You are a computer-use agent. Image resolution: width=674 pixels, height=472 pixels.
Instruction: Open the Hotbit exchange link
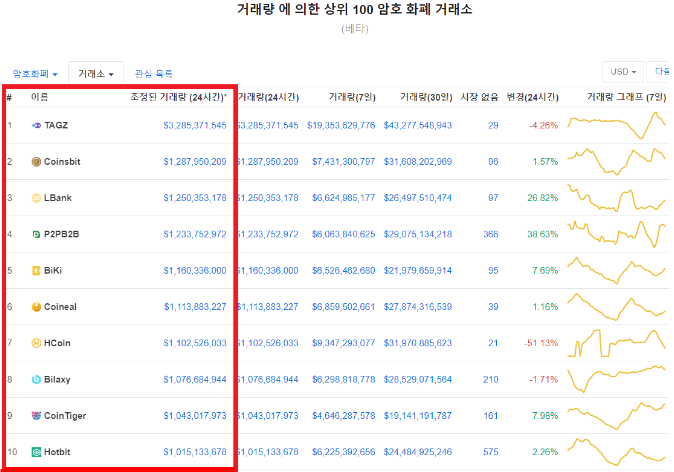point(57,452)
